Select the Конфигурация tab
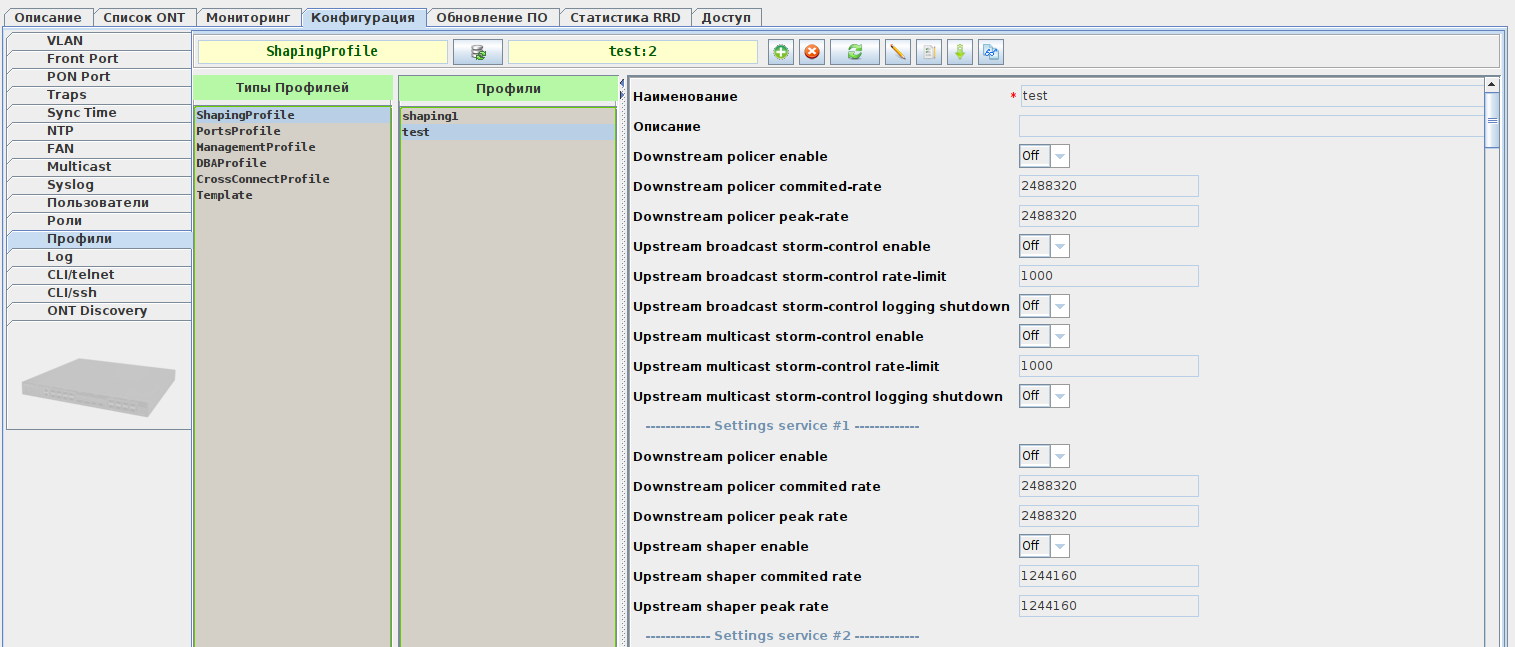1515x647 pixels. pyautogui.click(x=363, y=17)
